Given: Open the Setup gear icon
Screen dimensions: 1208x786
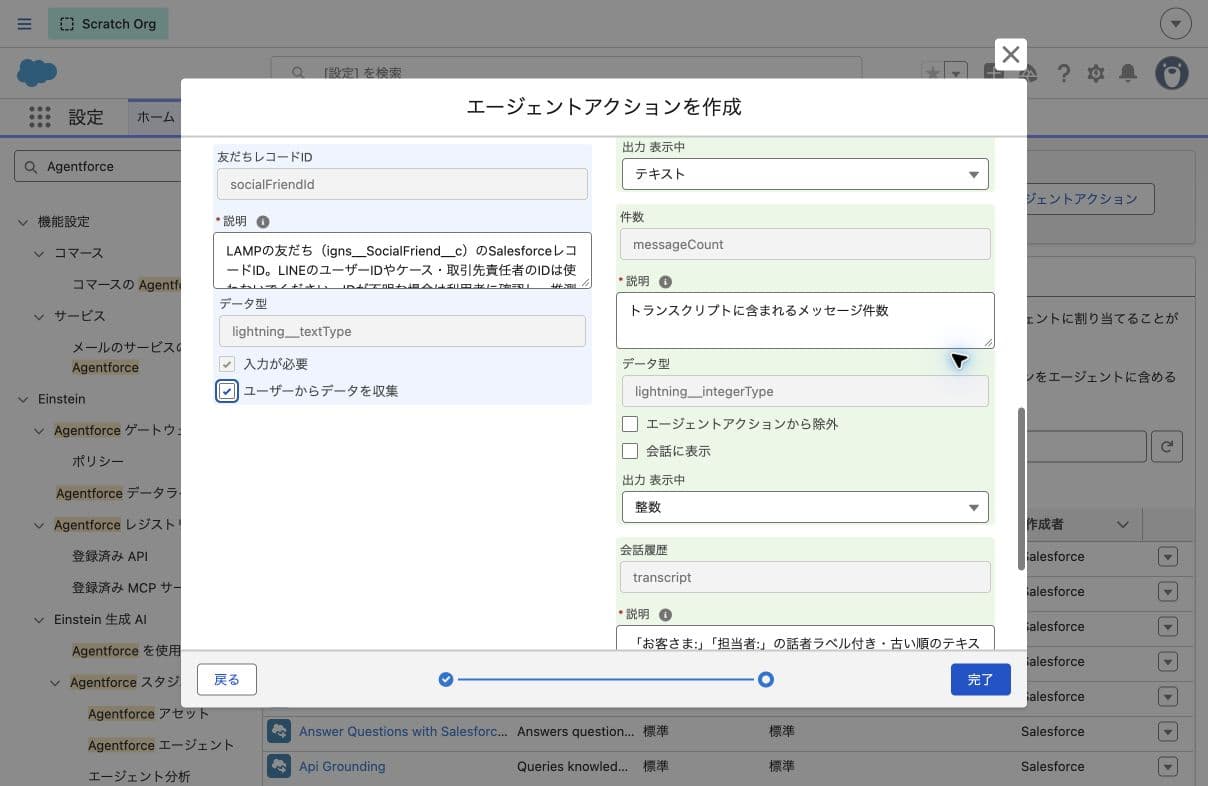Looking at the screenshot, I should pyautogui.click(x=1096, y=73).
